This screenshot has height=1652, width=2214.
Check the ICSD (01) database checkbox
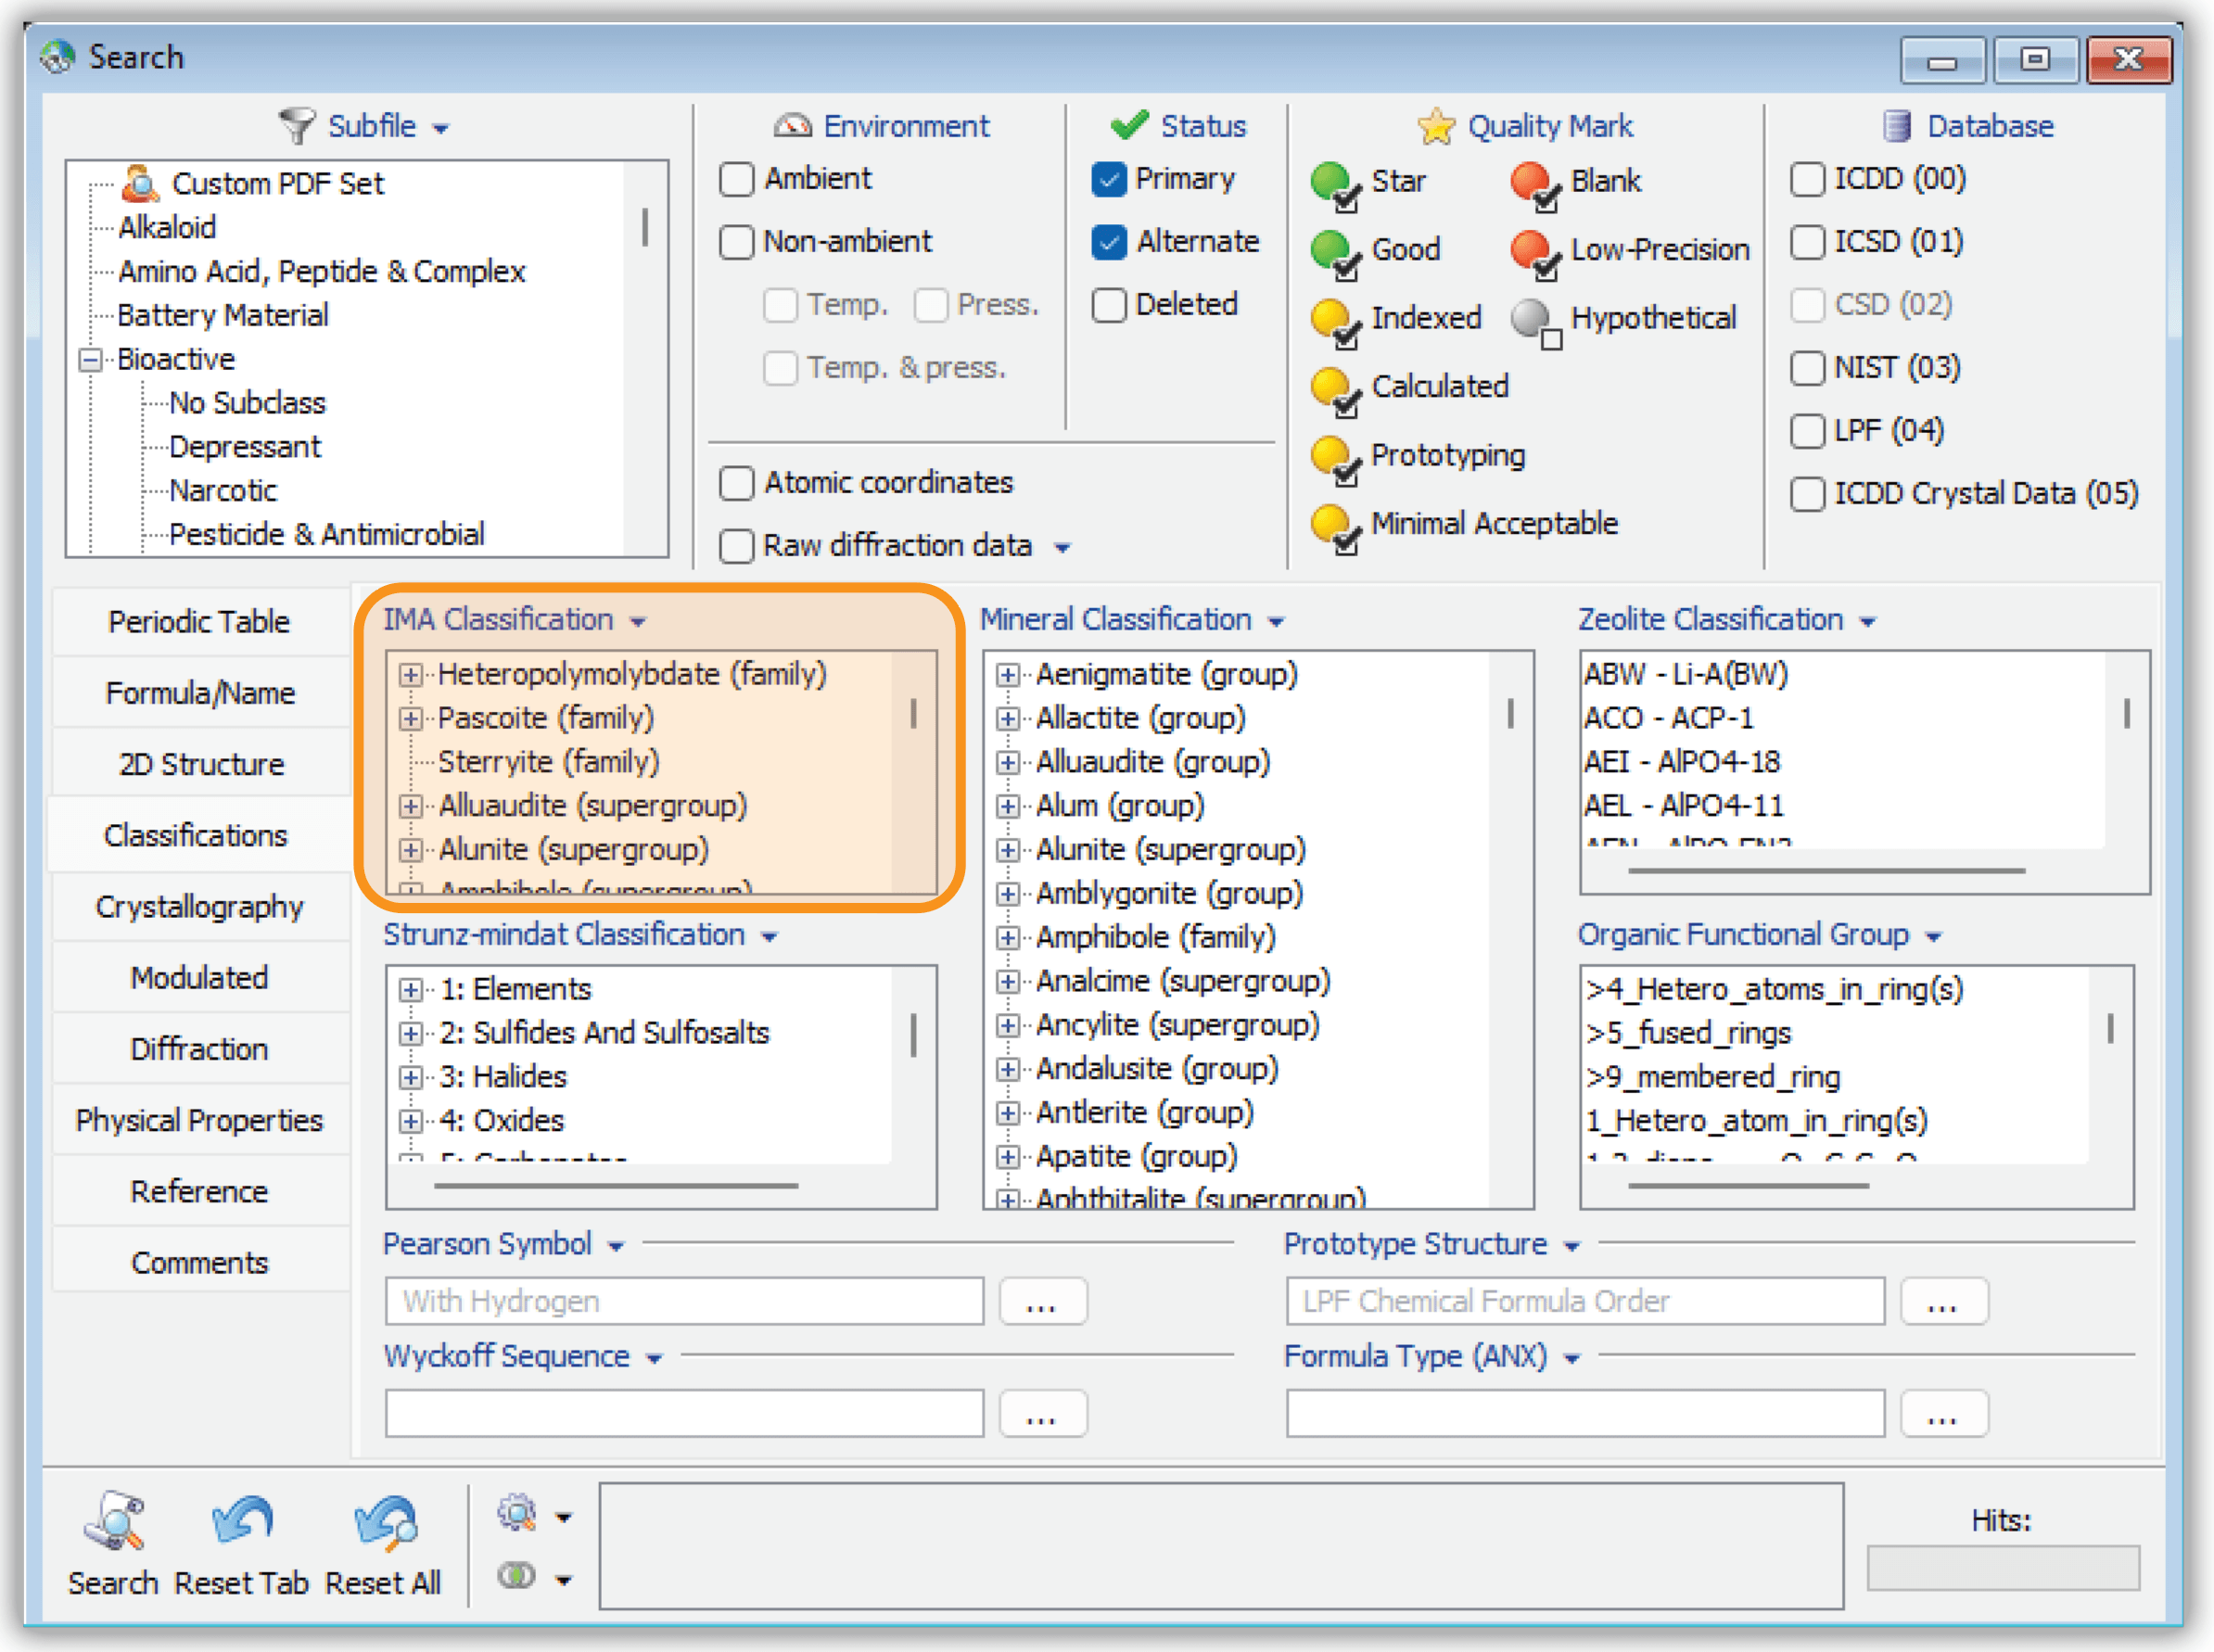(1807, 242)
